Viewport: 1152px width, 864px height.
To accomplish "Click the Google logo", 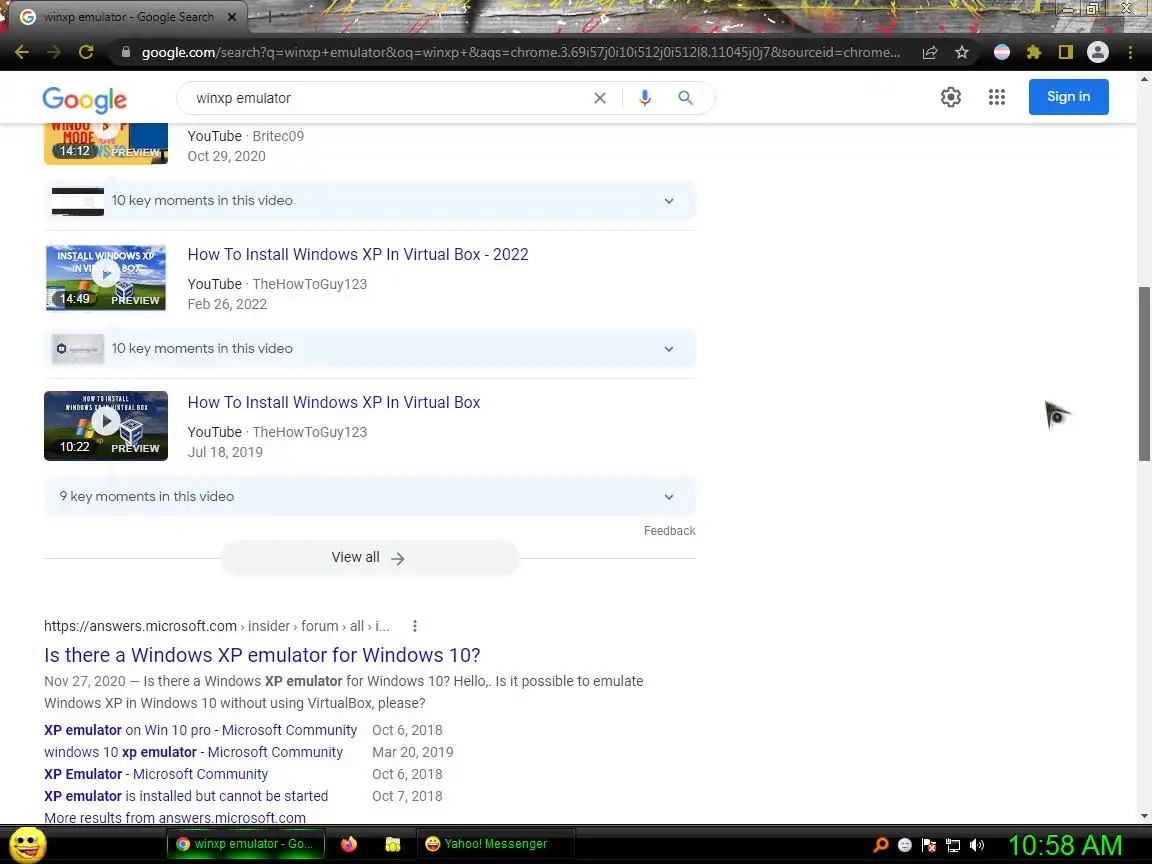I will coord(84,99).
